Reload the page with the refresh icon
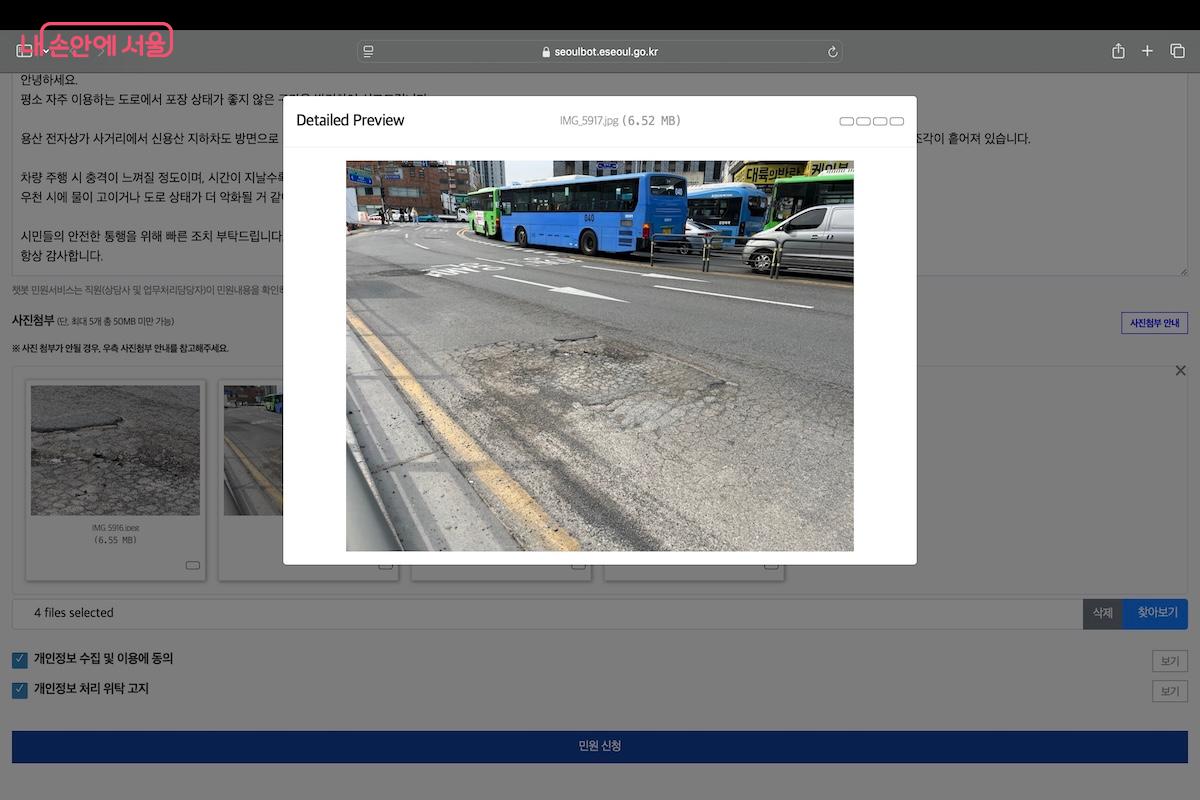The width and height of the screenshot is (1200, 800). 832,52
